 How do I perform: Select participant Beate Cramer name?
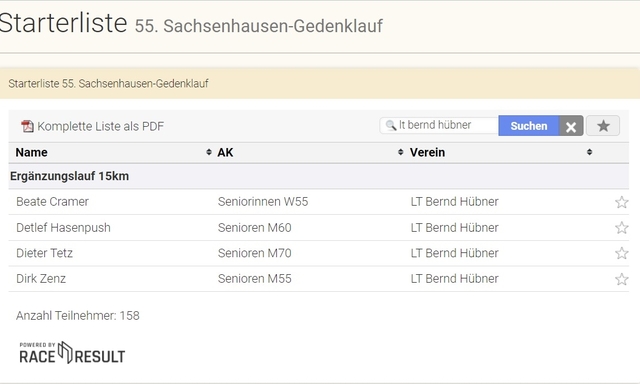(x=52, y=202)
